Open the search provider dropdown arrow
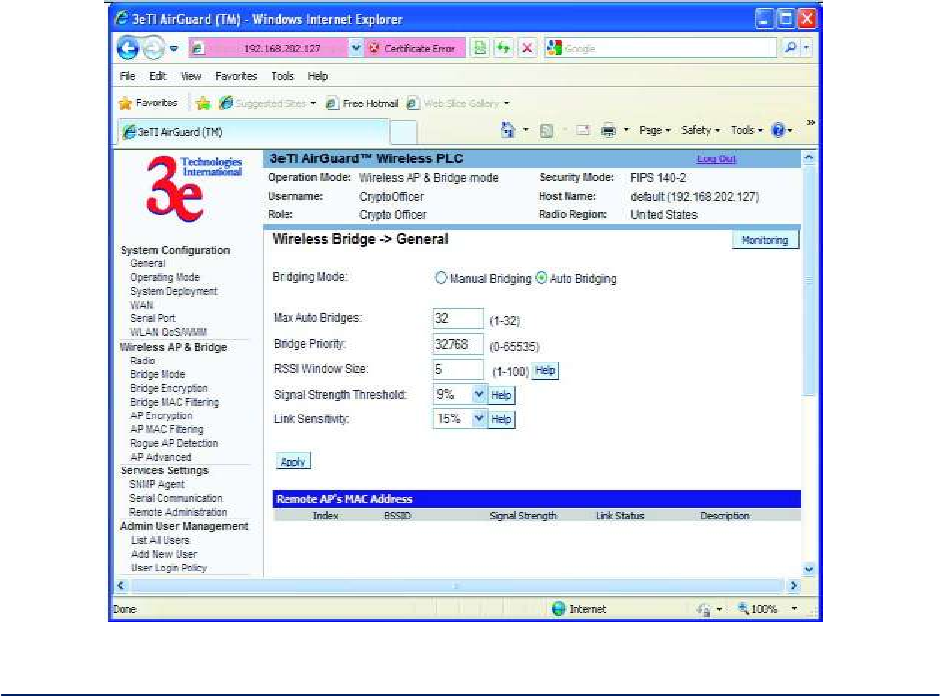Image resolution: width=940 pixels, height=696 pixels. pos(806,47)
